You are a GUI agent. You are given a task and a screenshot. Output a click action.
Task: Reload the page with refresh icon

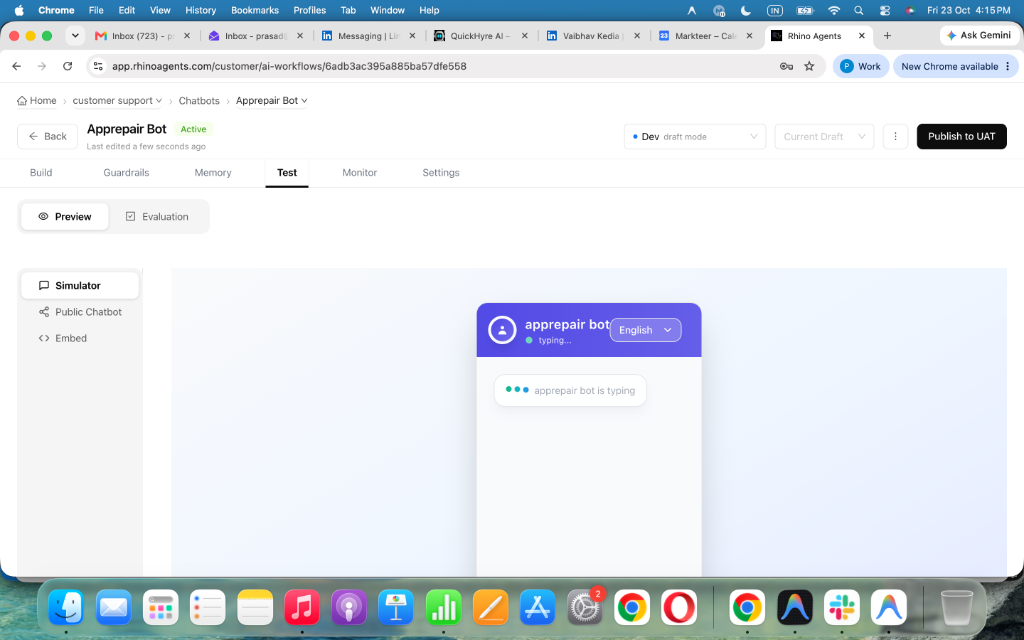(67, 66)
